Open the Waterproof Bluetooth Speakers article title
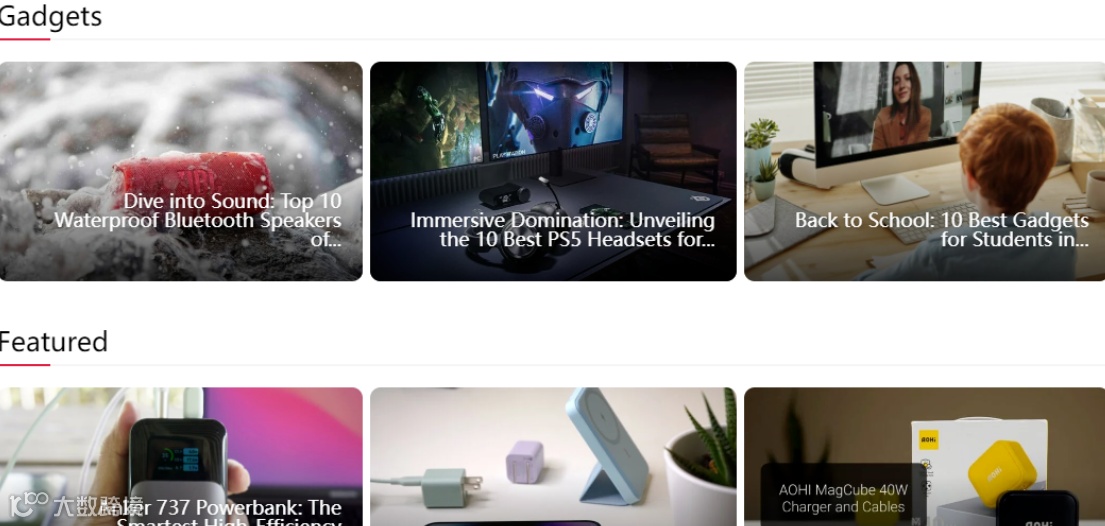Viewport: 1105px width, 526px height. (197, 220)
